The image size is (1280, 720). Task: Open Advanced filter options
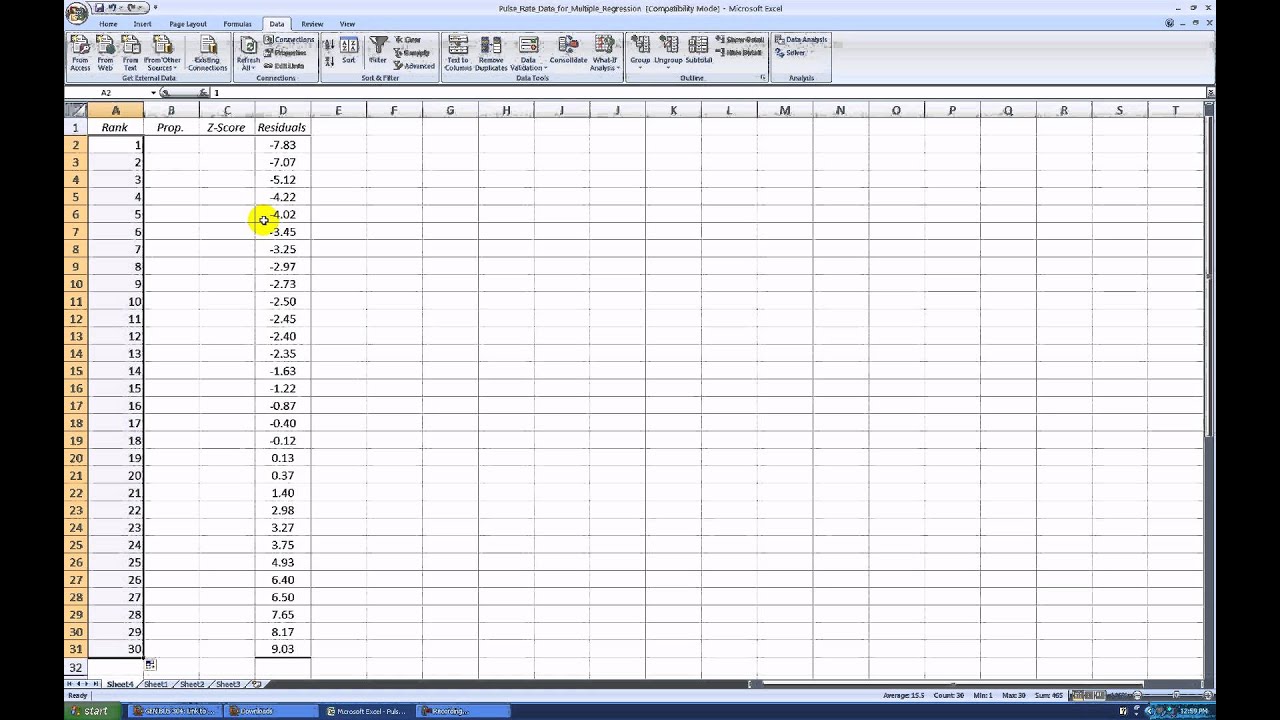414,66
